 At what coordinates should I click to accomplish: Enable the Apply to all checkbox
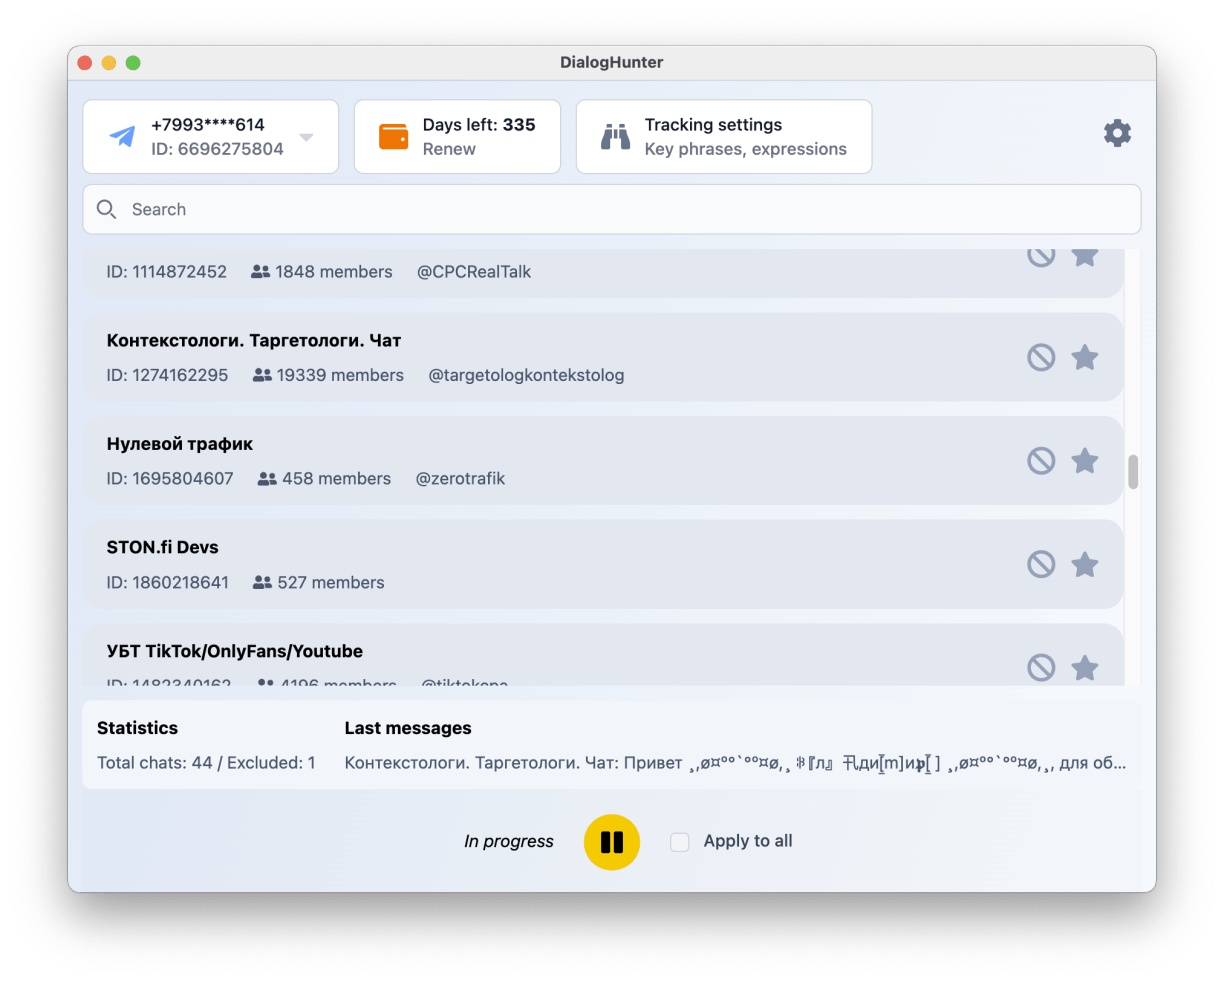point(680,842)
